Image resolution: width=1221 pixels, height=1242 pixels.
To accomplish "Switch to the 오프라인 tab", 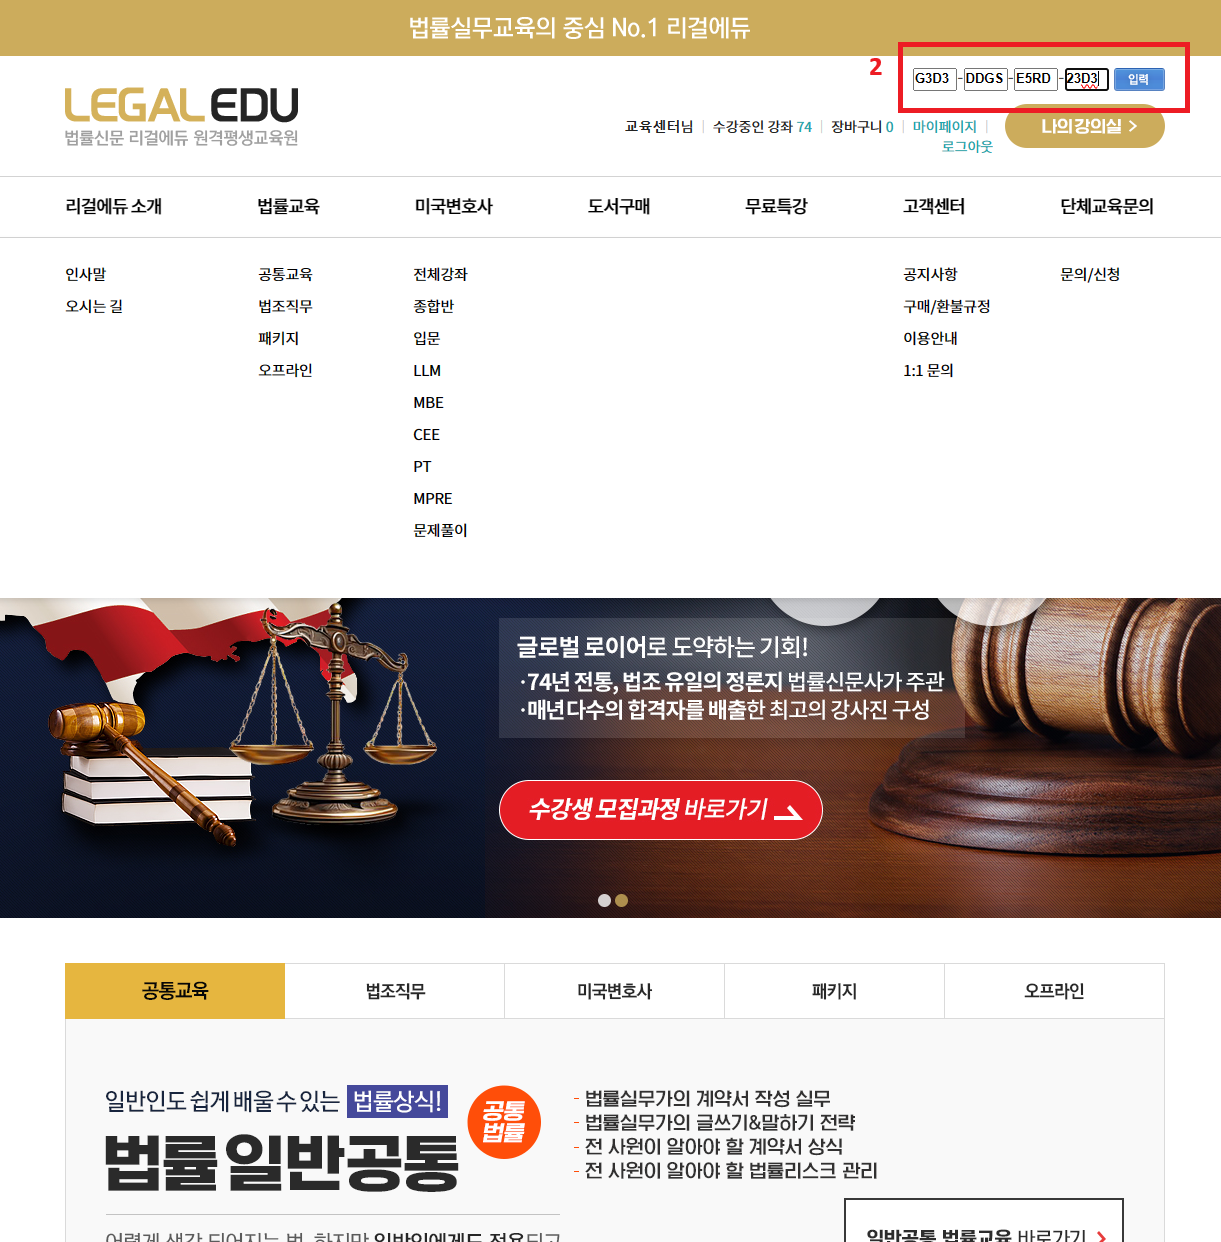I will (x=1054, y=991).
